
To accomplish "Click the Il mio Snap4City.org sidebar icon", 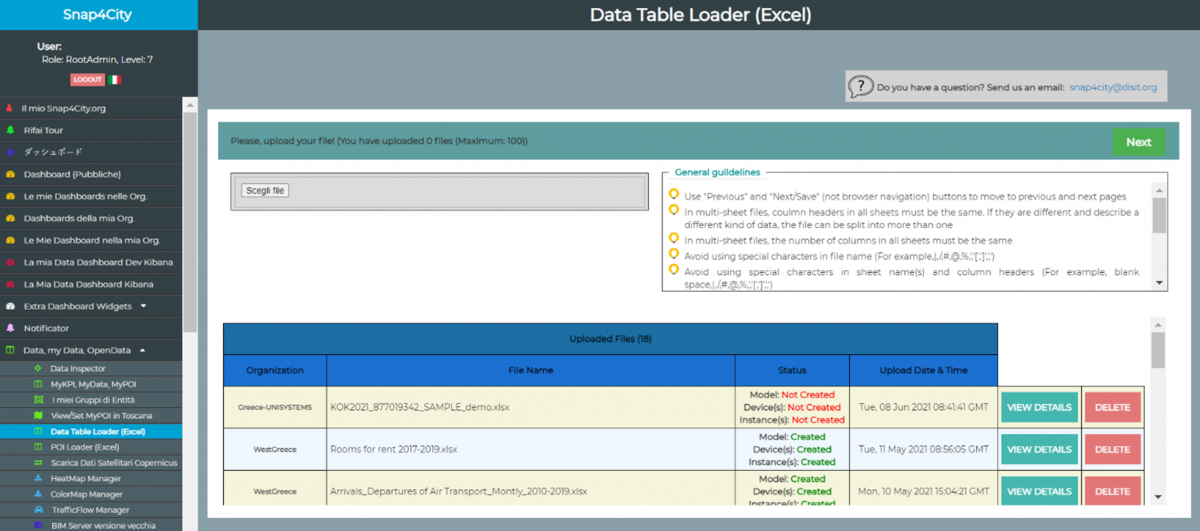I will point(10,108).
